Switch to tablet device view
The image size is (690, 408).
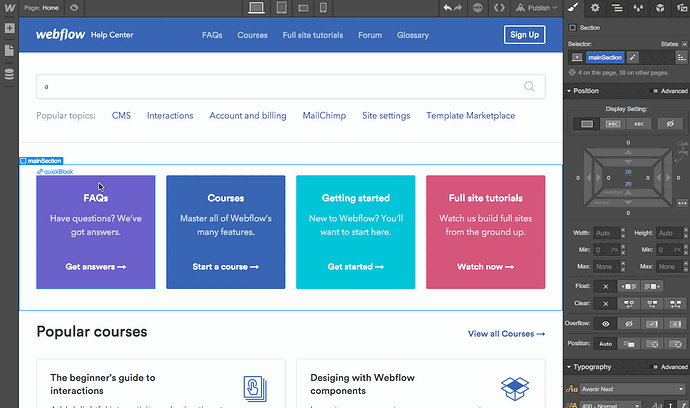pos(282,8)
